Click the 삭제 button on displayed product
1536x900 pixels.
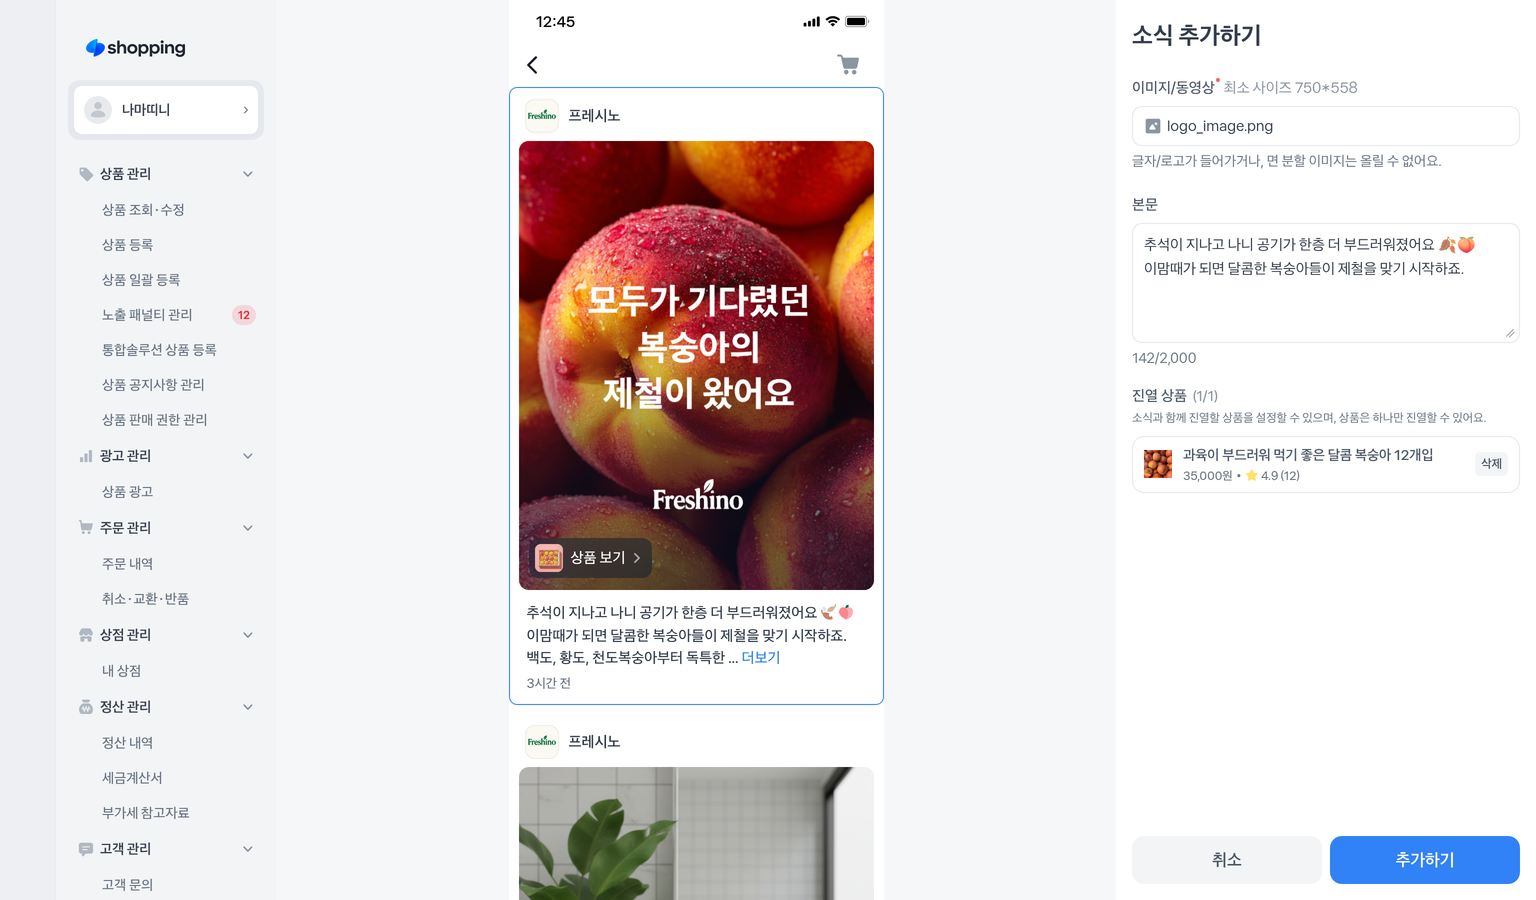(1492, 464)
